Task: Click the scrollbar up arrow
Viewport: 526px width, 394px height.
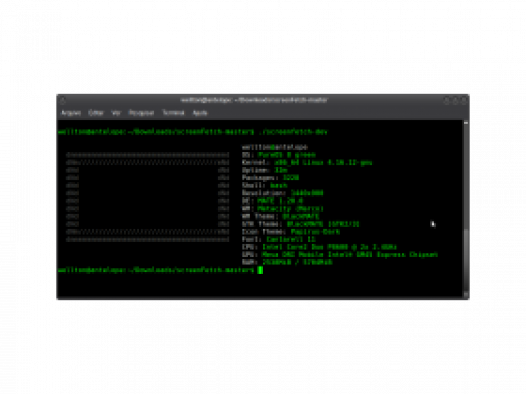Action: (x=466, y=123)
